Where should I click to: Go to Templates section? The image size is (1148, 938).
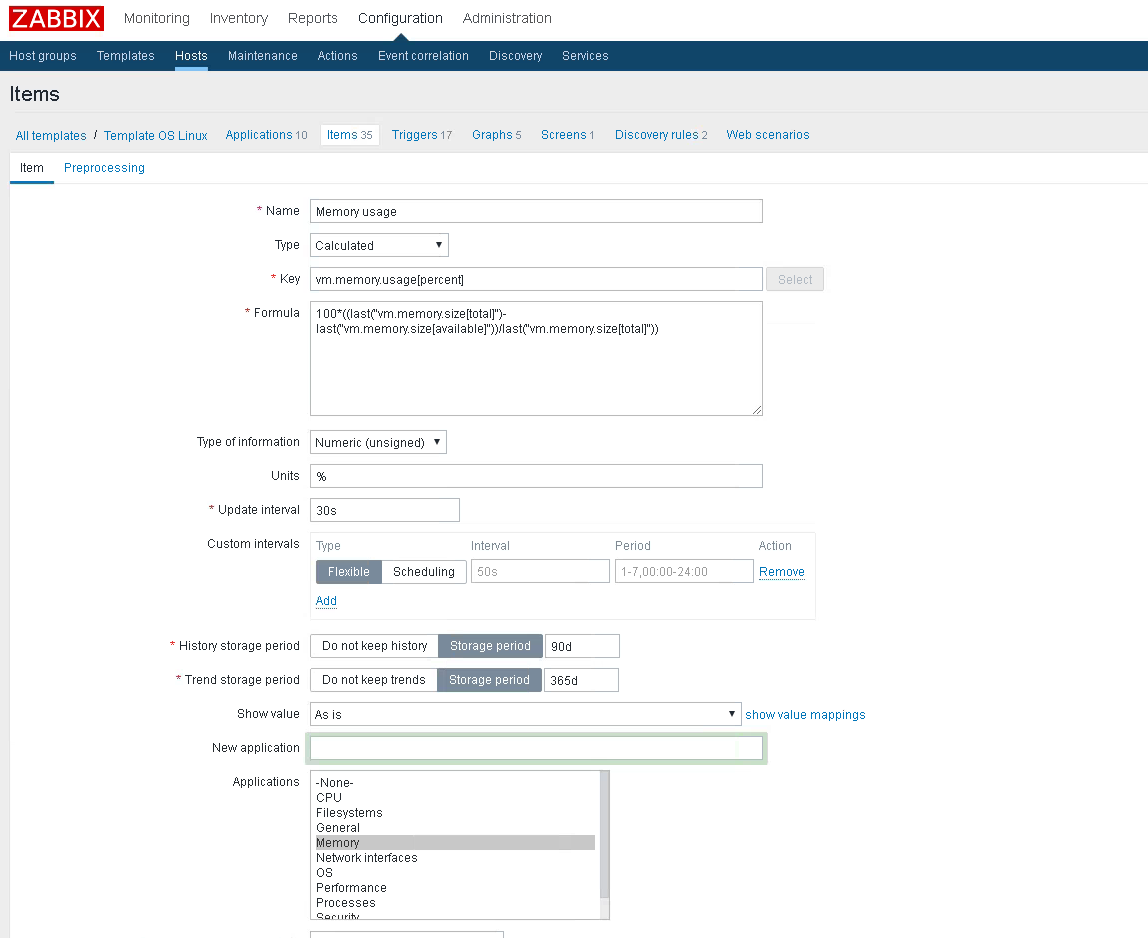(x=125, y=56)
